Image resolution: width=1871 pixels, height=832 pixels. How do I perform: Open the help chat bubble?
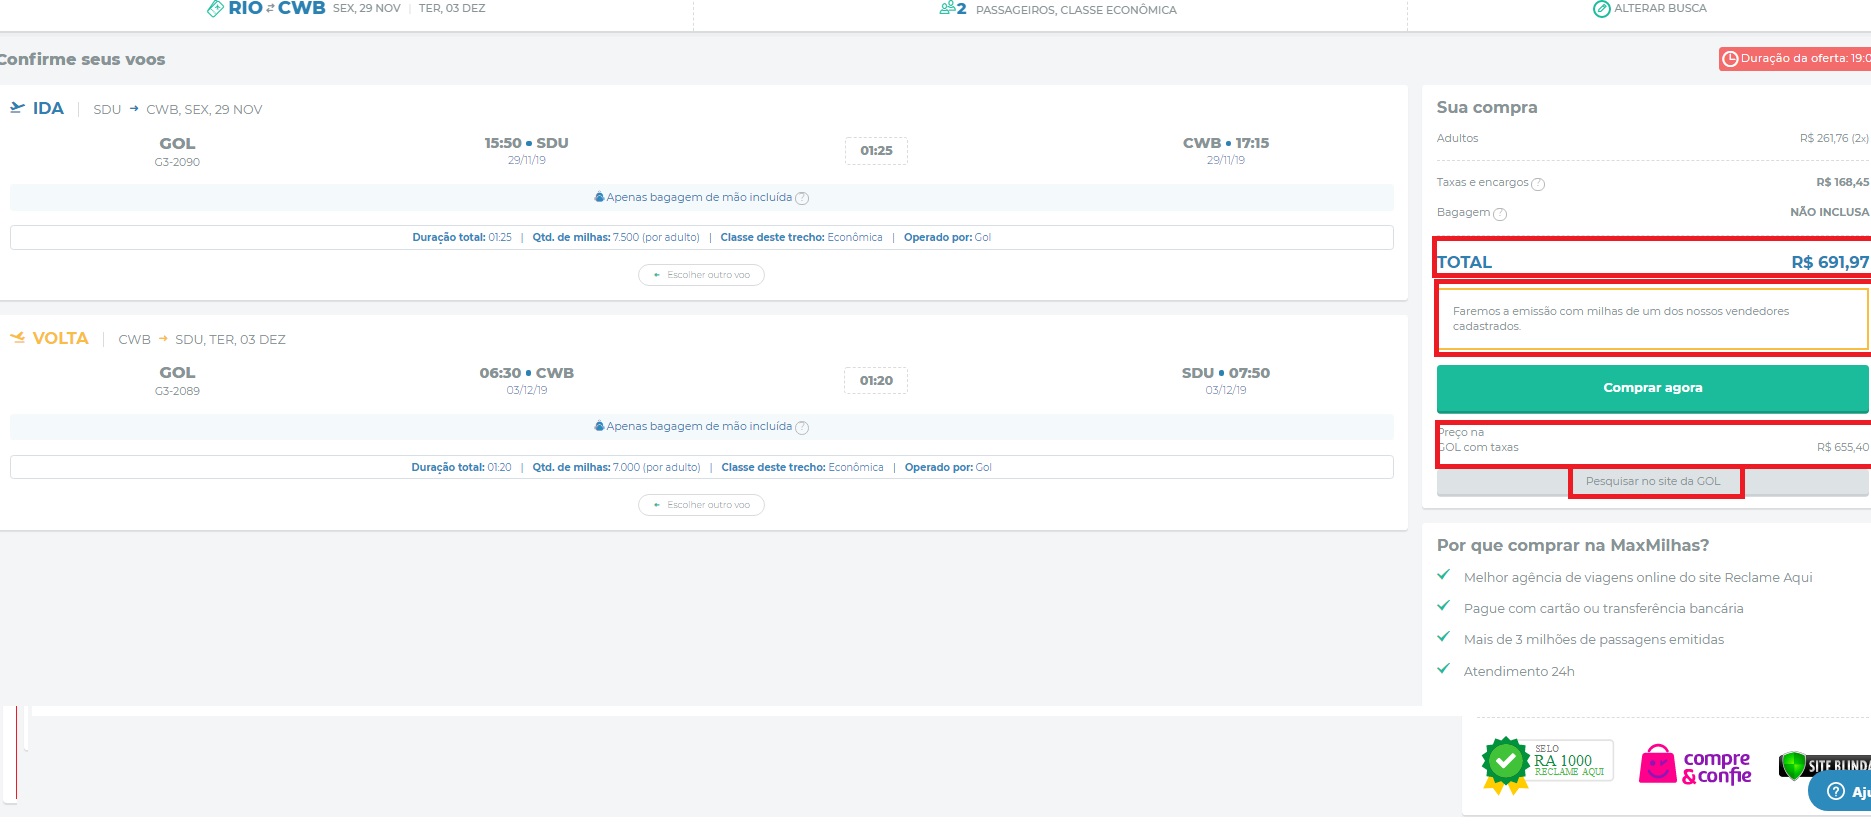tap(1840, 791)
